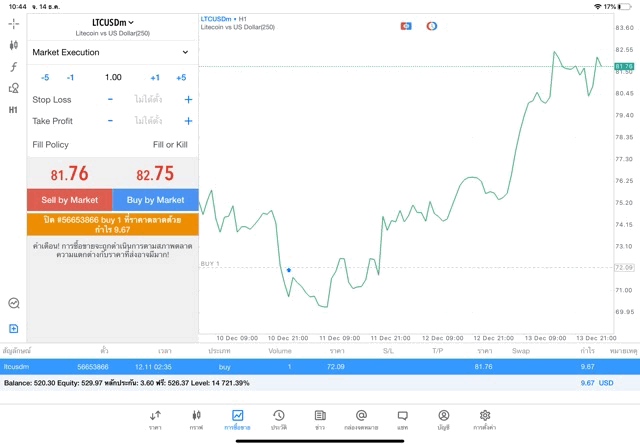Switch to the Chart tab
Screen dimensions: 640x447
click(196, 420)
